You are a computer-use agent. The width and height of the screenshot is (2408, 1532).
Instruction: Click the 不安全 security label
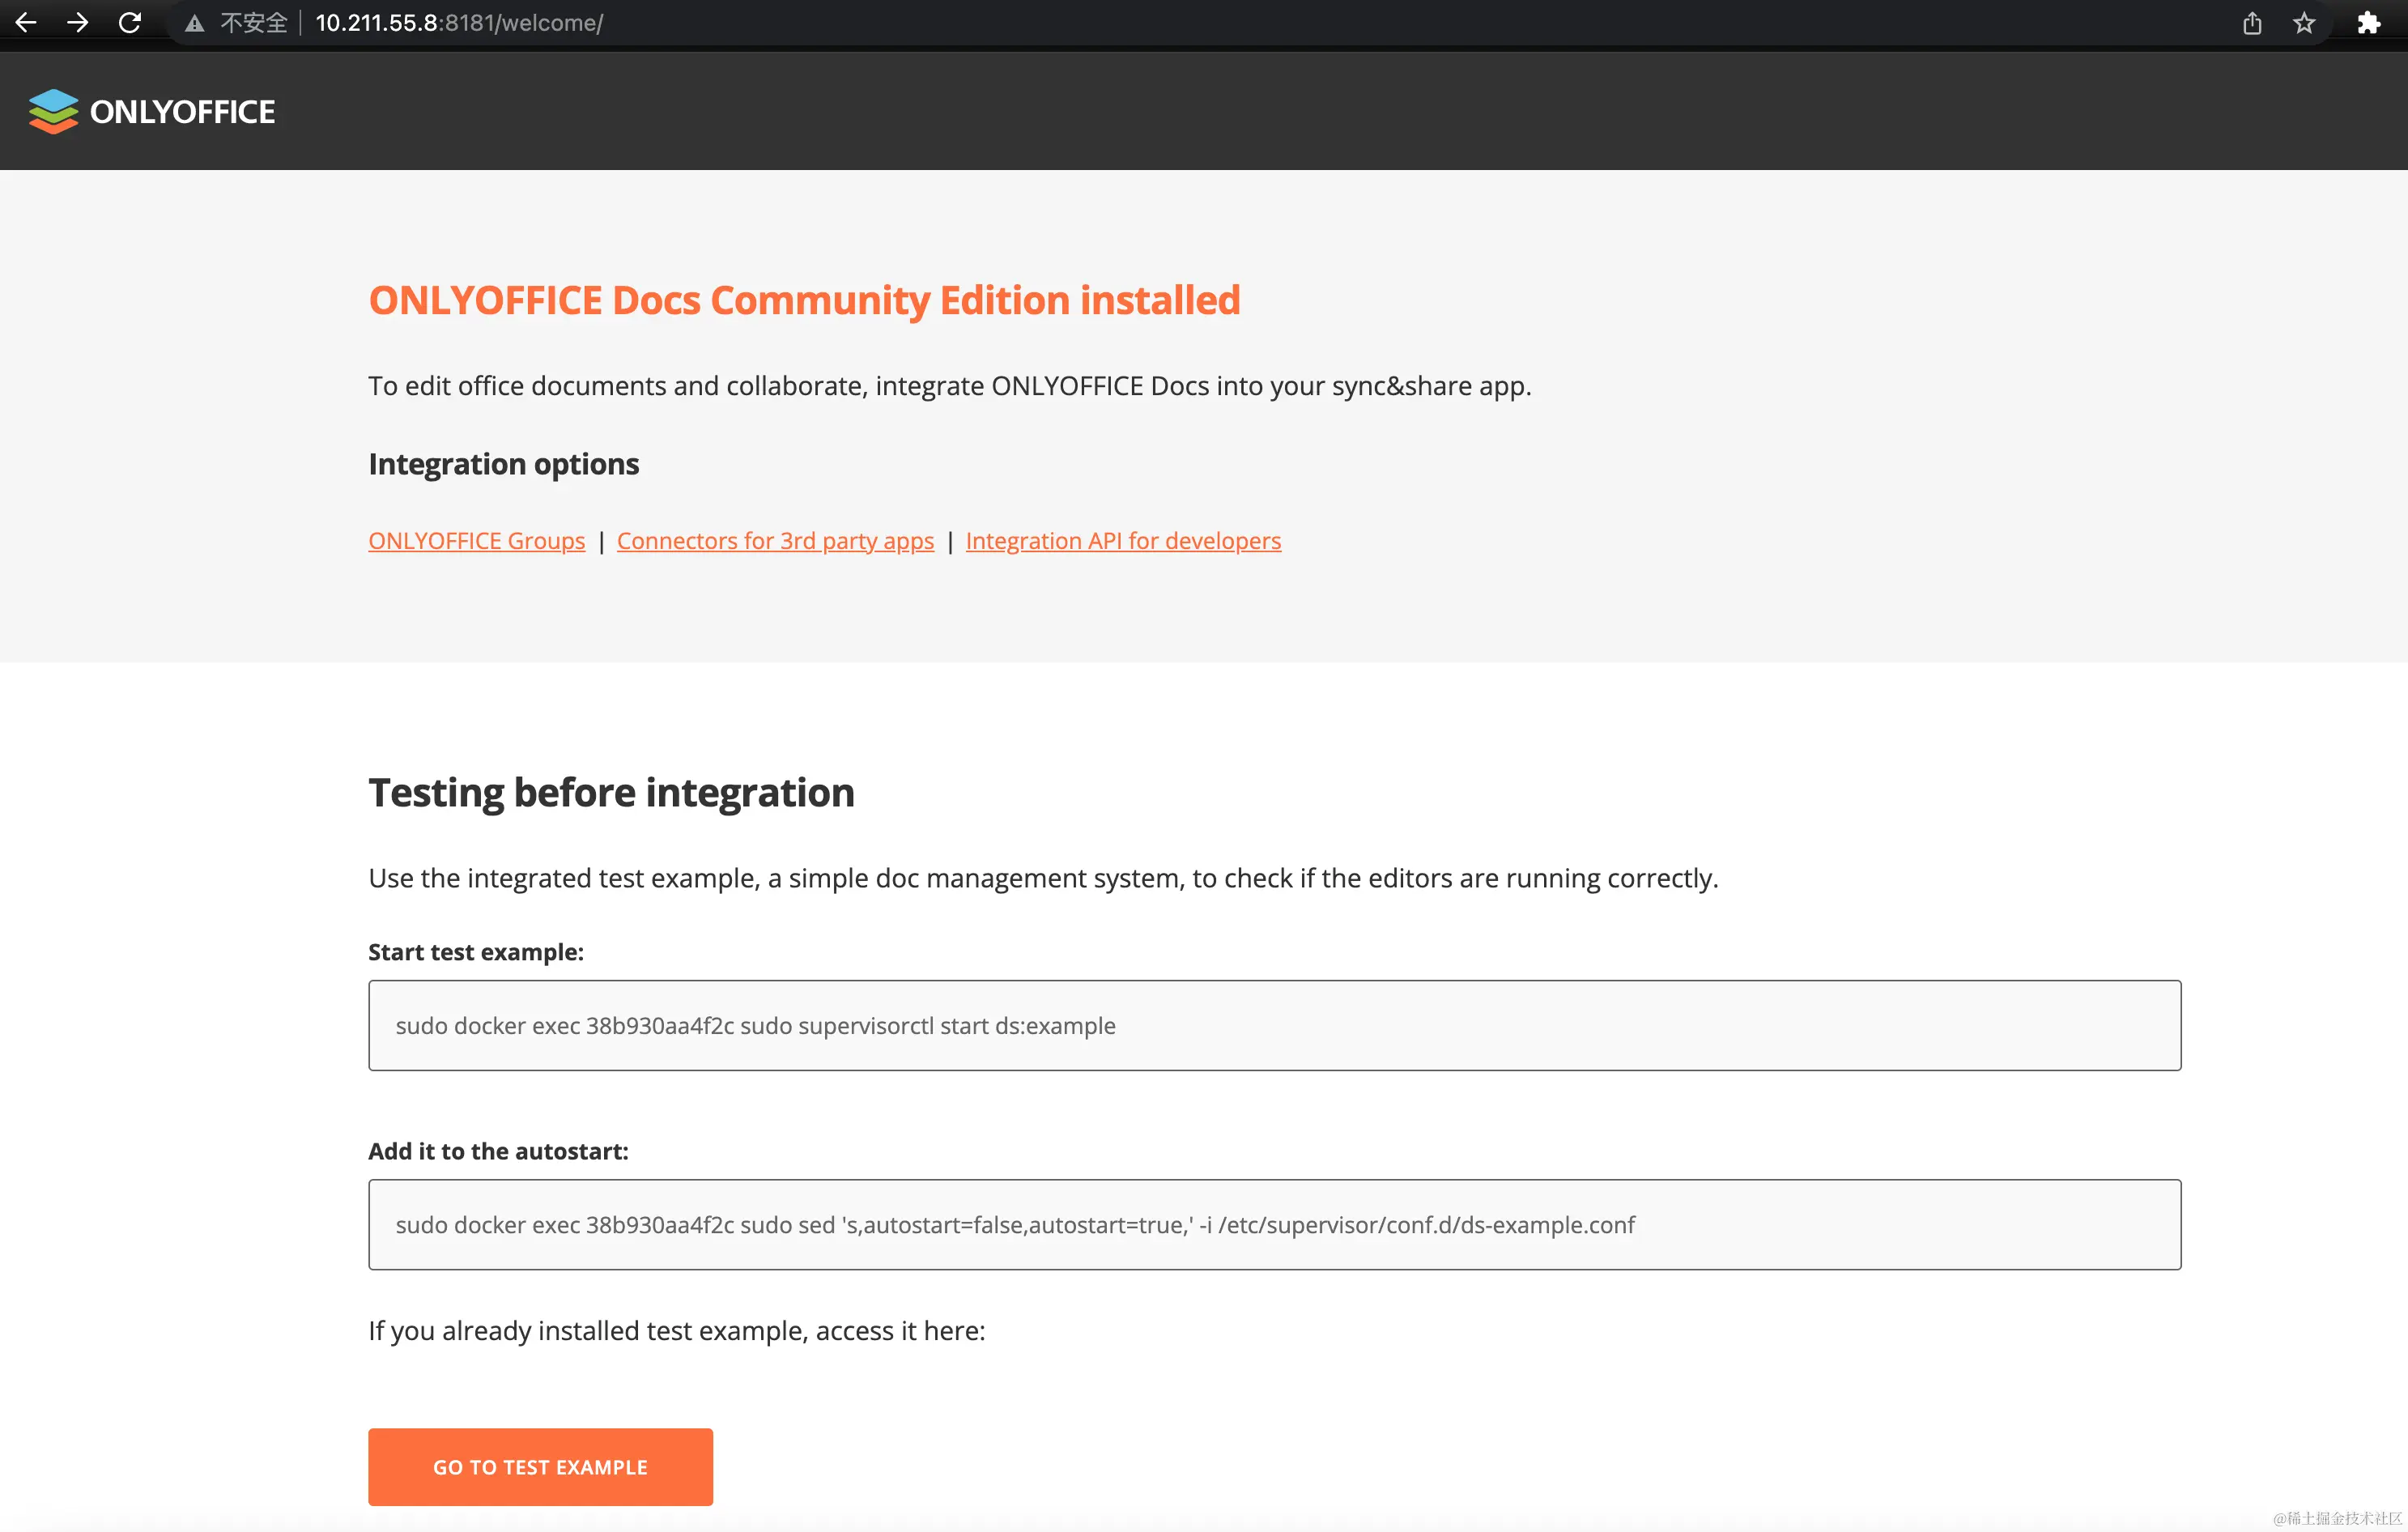pyautogui.click(x=254, y=23)
